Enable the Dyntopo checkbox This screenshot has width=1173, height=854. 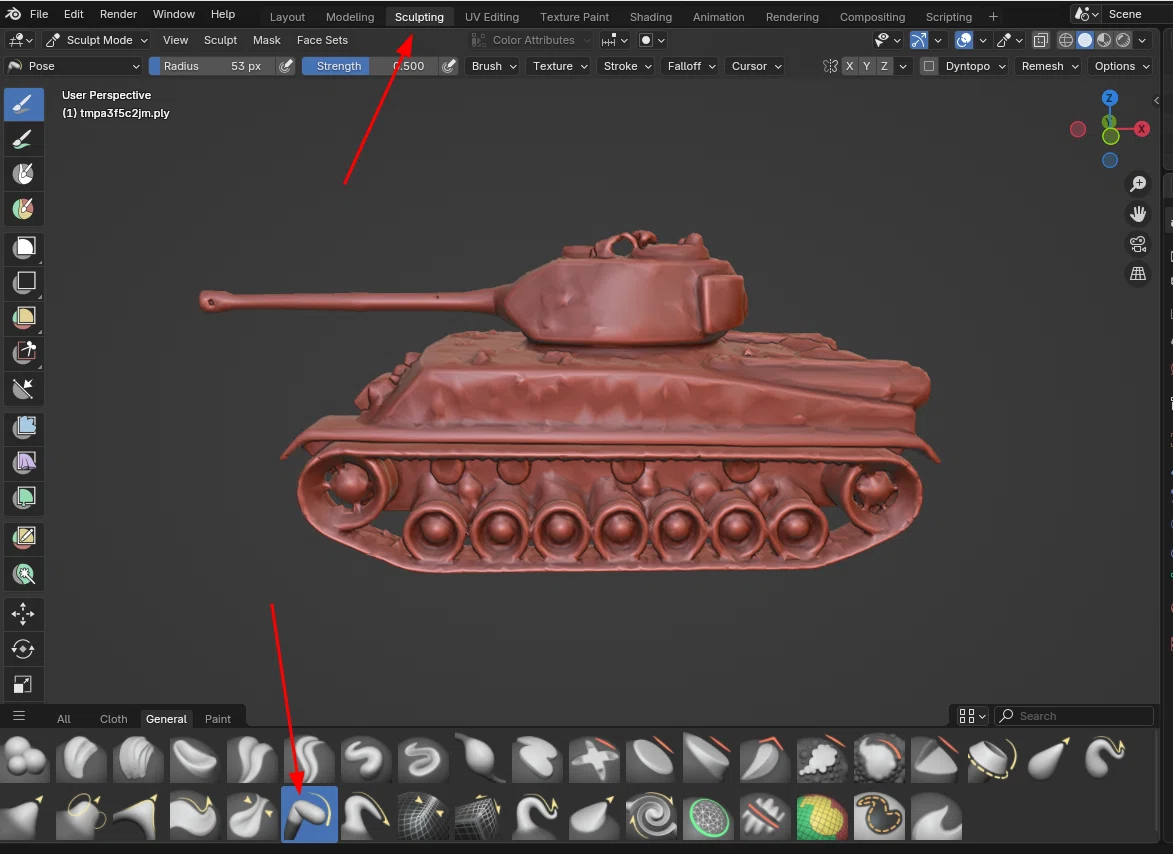(x=928, y=66)
